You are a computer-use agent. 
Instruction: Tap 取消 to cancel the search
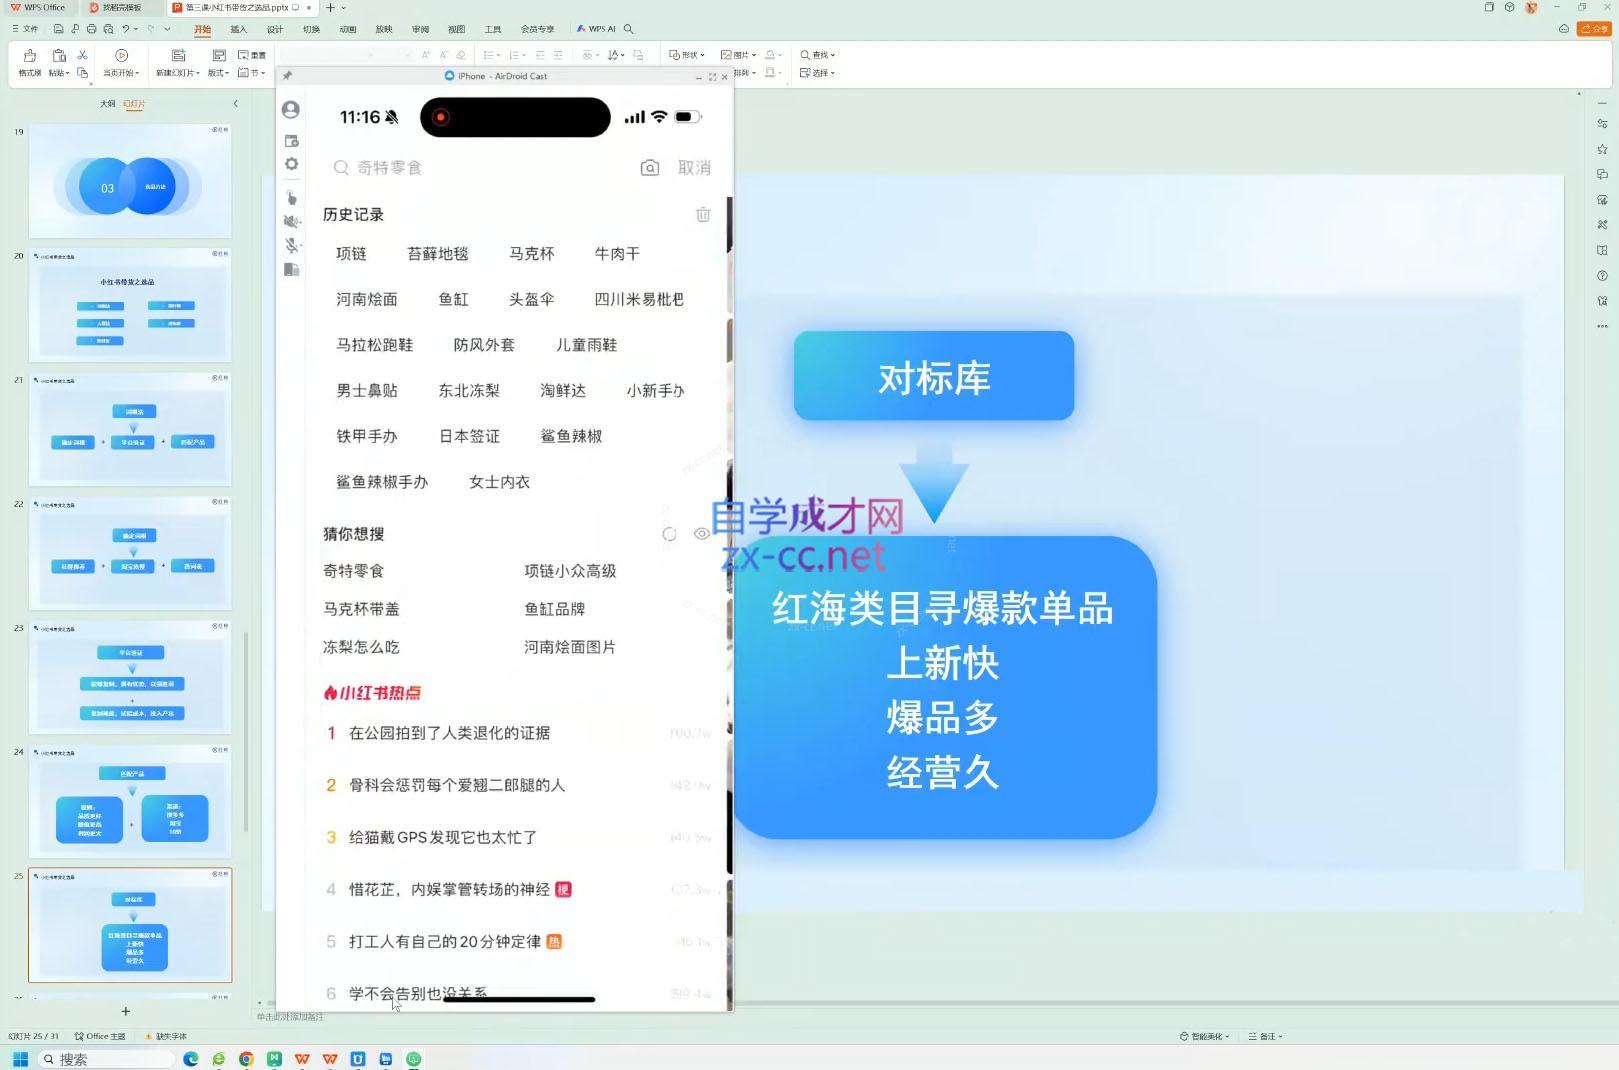click(695, 167)
